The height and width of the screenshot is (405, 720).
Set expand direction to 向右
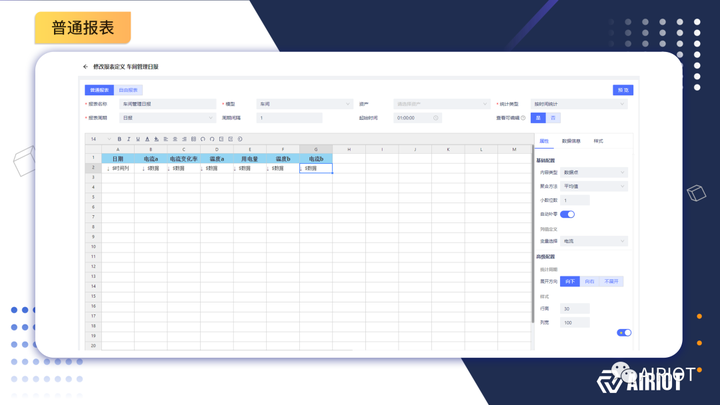tap(590, 281)
